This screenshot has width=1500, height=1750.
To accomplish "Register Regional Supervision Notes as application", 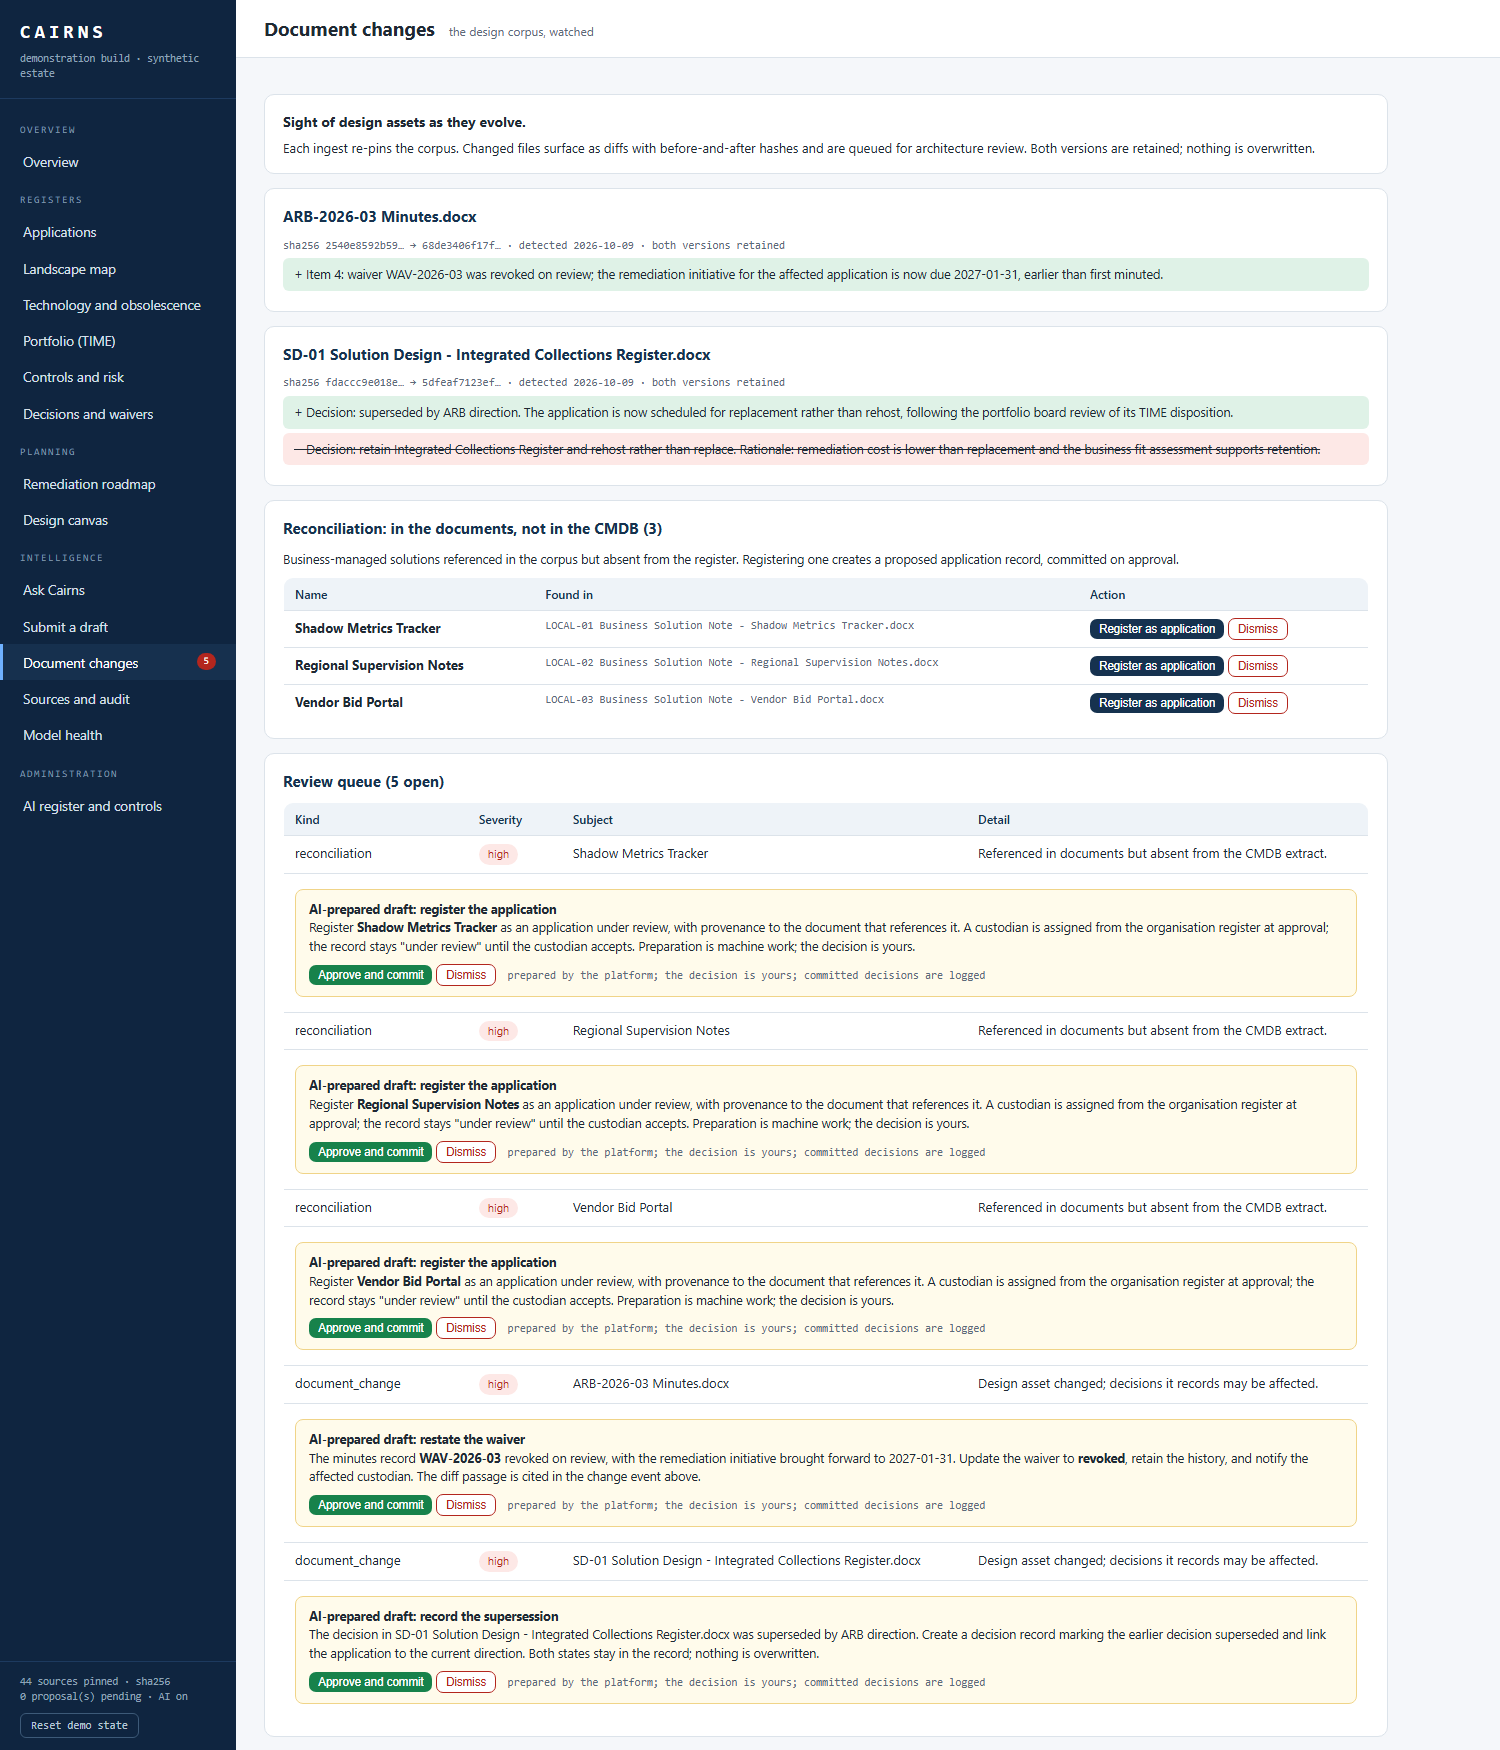I will point(1156,666).
